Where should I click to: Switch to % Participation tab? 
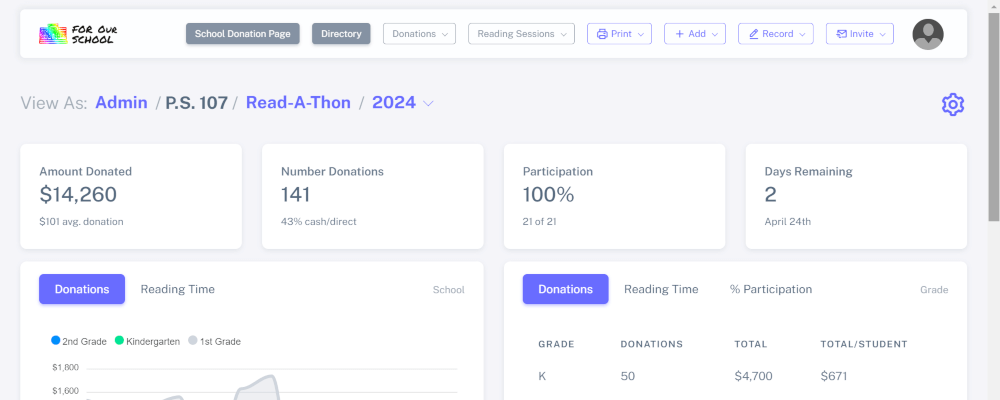pyautogui.click(x=770, y=289)
